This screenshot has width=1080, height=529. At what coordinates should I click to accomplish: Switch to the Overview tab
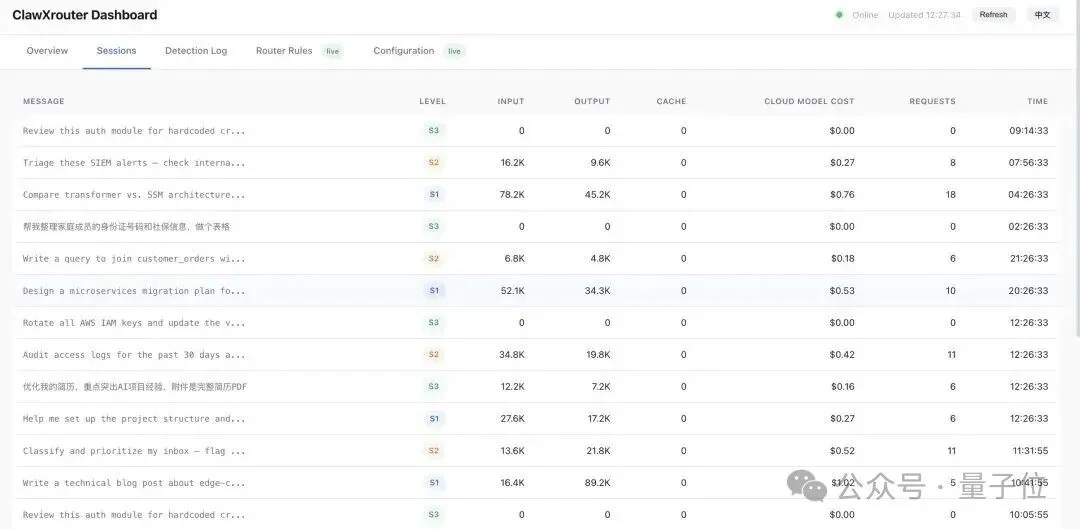(47, 51)
